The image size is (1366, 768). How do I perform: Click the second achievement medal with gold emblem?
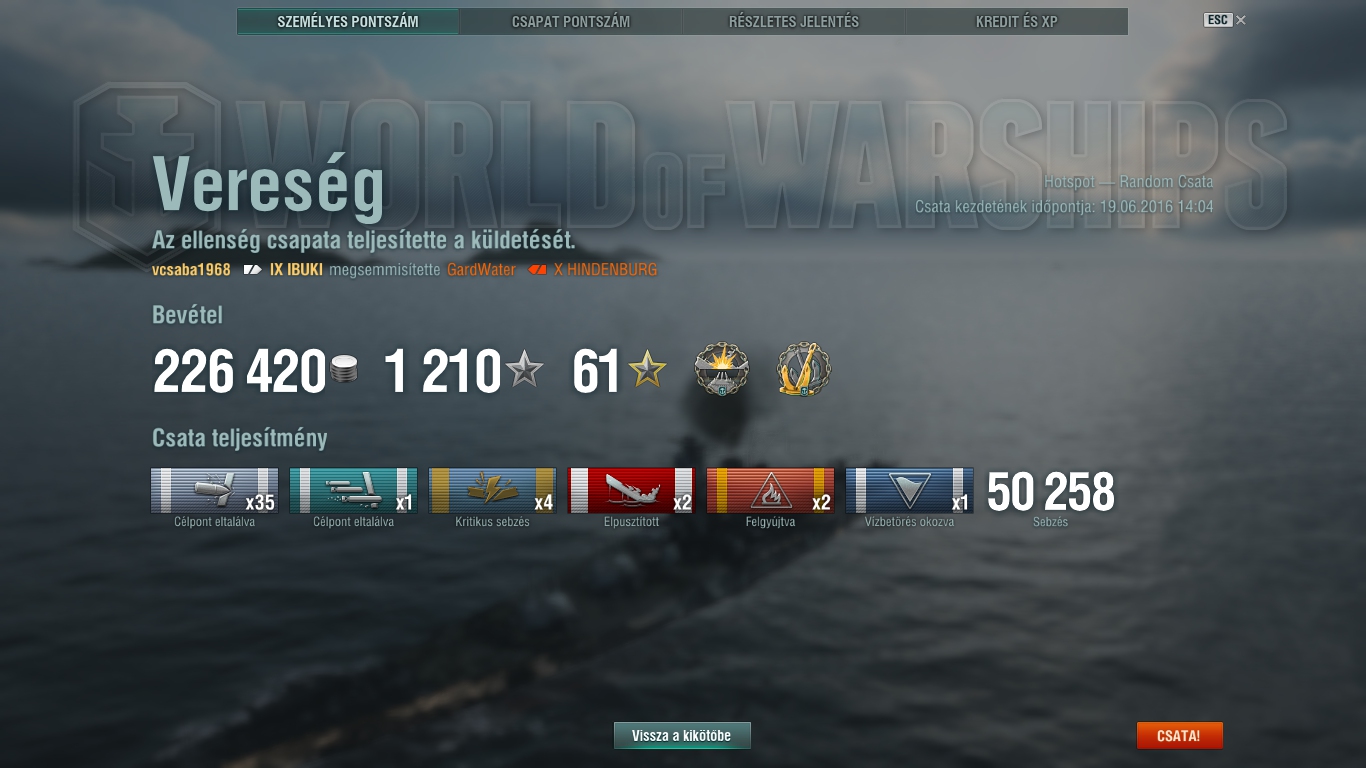(804, 370)
